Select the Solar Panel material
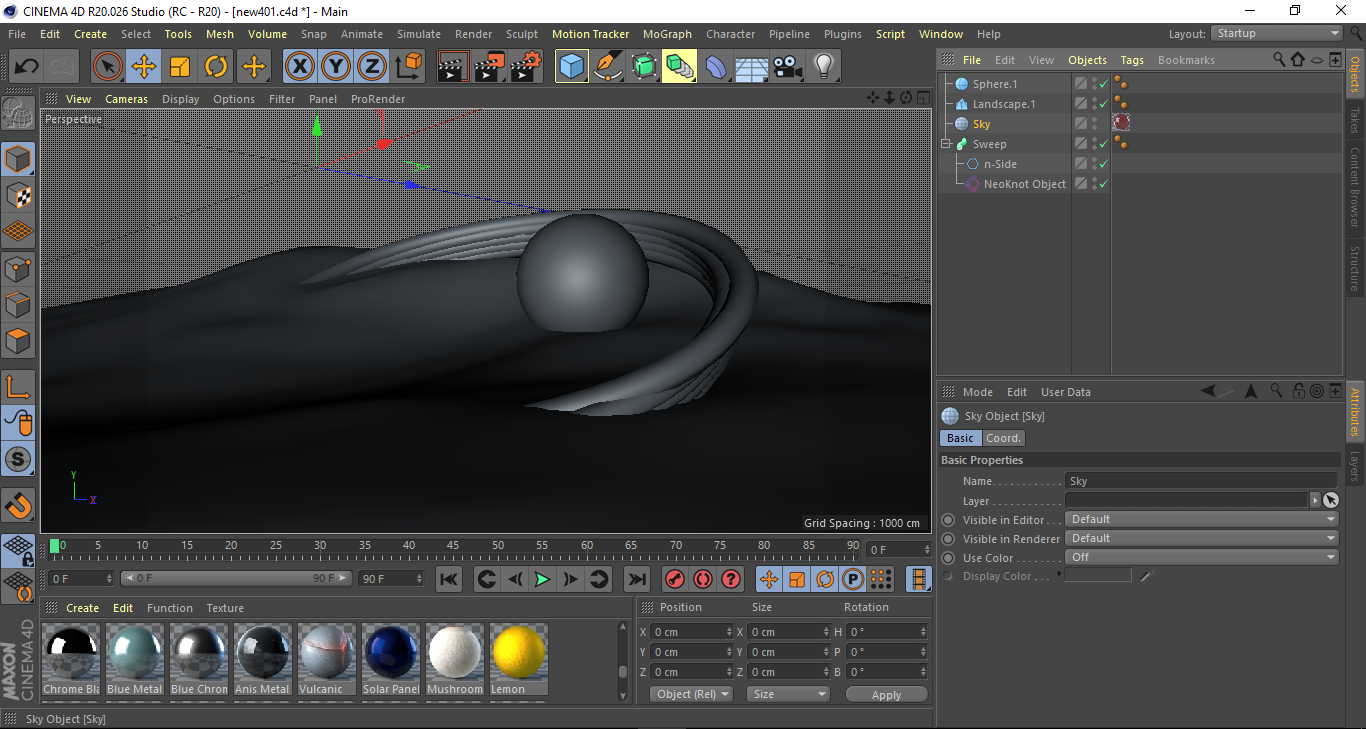 point(391,659)
